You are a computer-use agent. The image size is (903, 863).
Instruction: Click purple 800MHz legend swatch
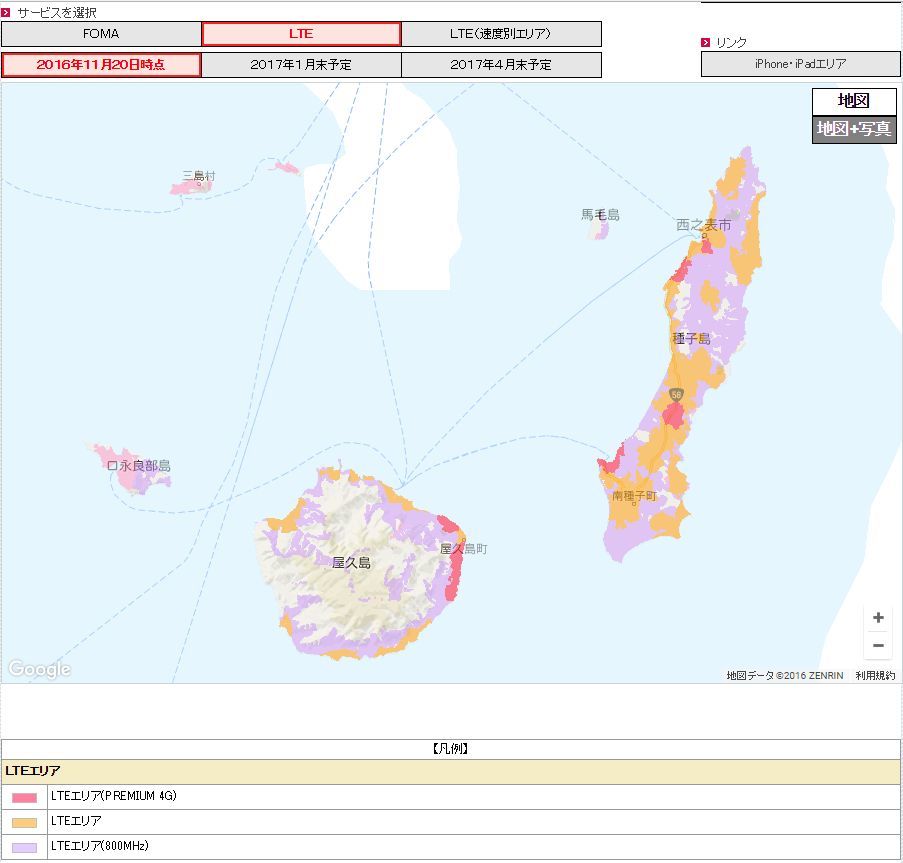tap(25, 847)
